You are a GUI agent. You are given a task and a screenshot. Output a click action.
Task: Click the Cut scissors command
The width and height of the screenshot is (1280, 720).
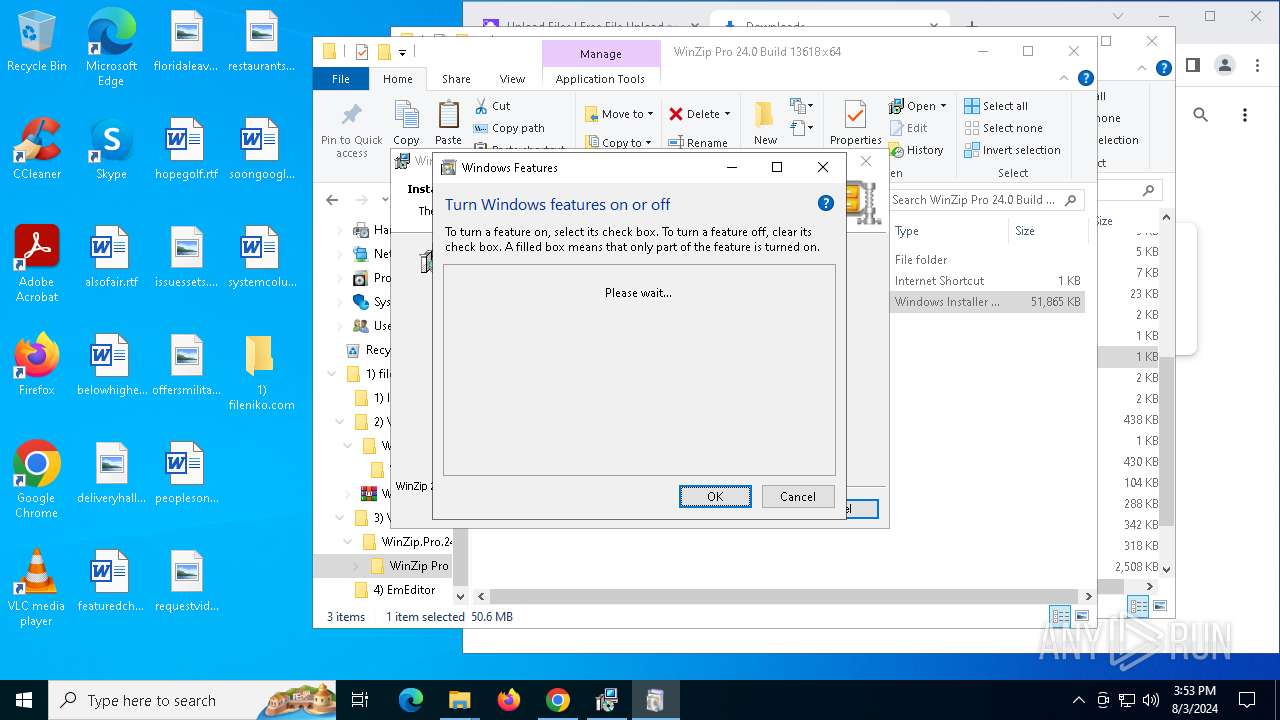pyautogui.click(x=492, y=106)
